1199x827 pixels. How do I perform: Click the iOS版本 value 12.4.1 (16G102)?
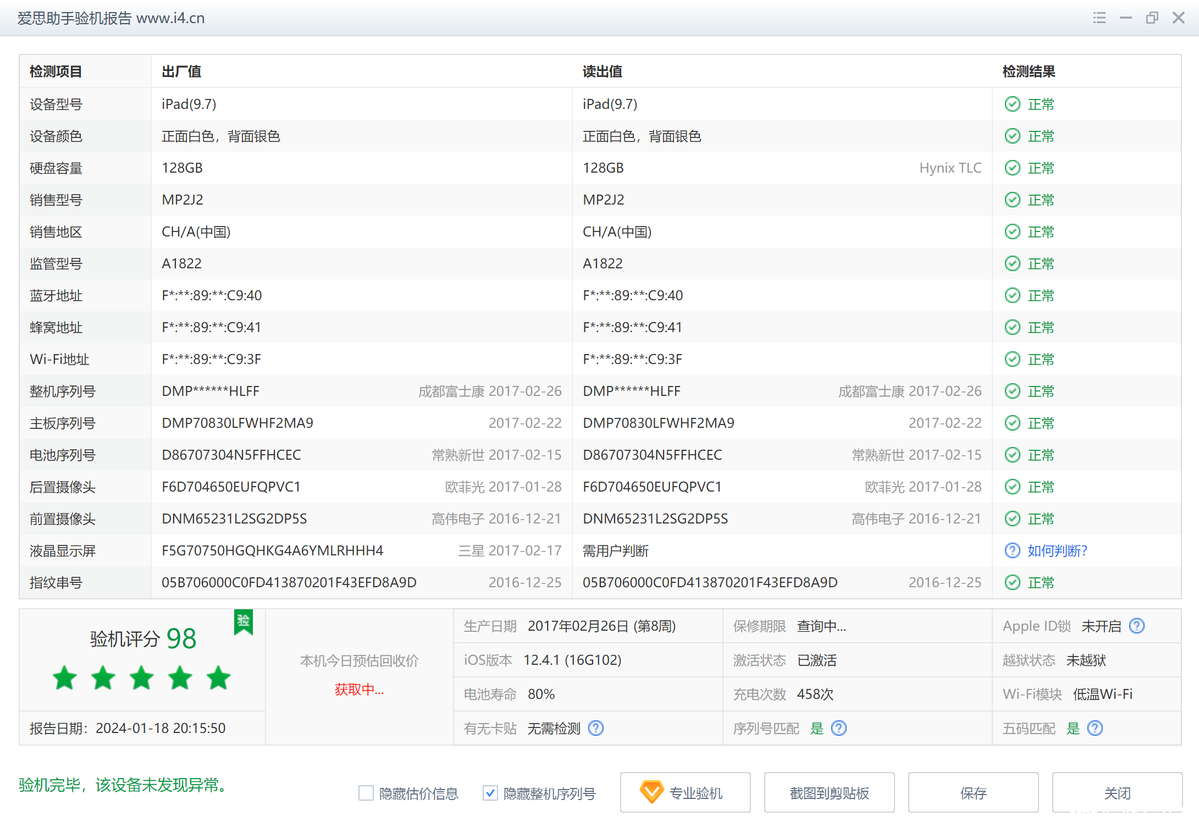click(573, 660)
